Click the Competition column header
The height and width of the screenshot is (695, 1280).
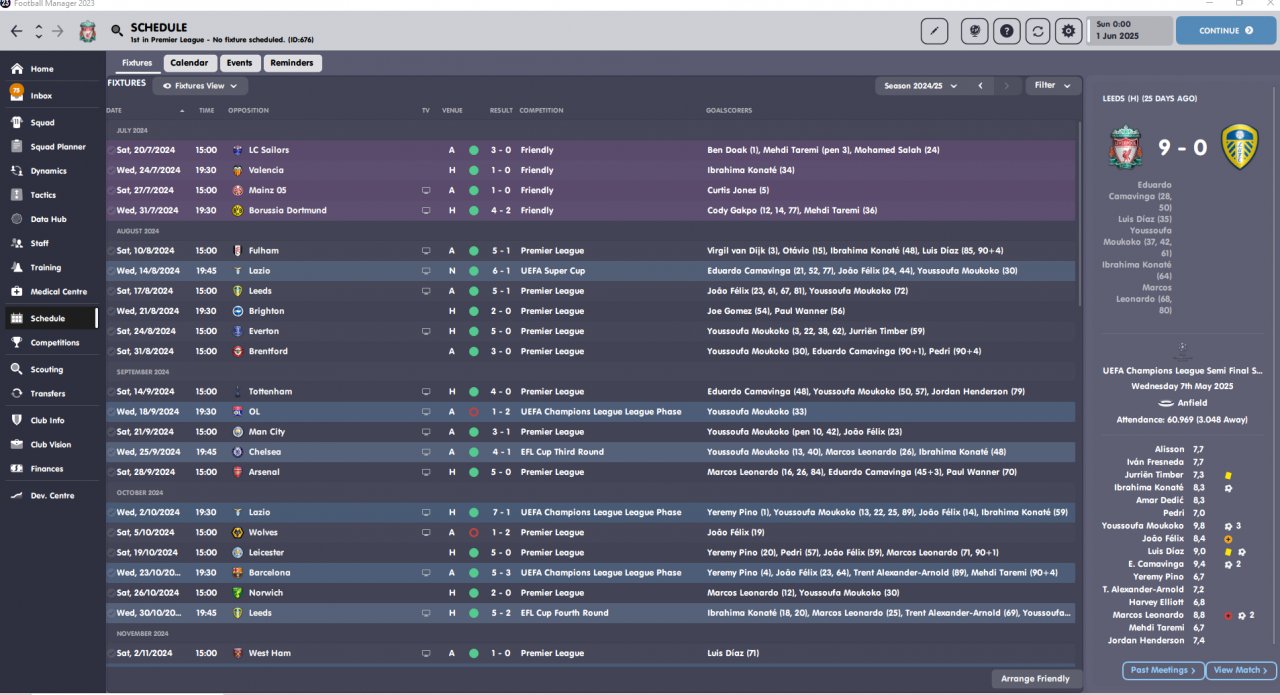[541, 110]
